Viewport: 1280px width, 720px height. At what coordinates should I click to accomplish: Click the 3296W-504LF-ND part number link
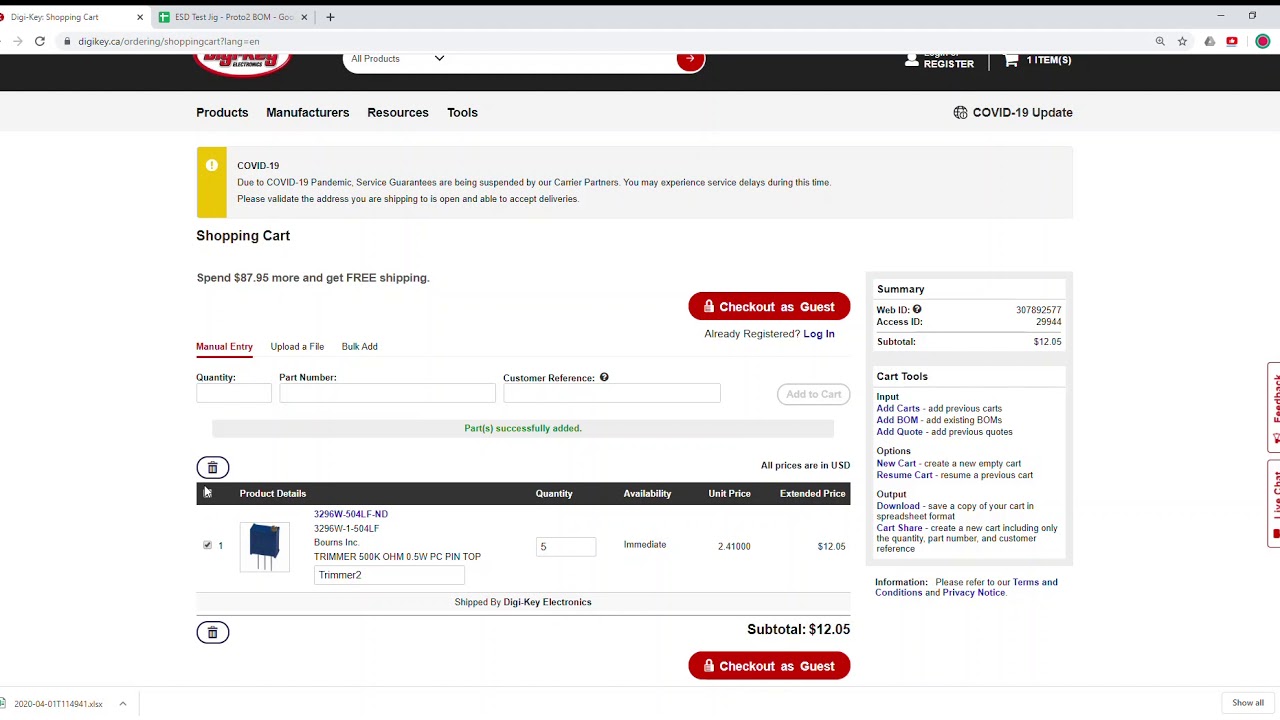[351, 514]
